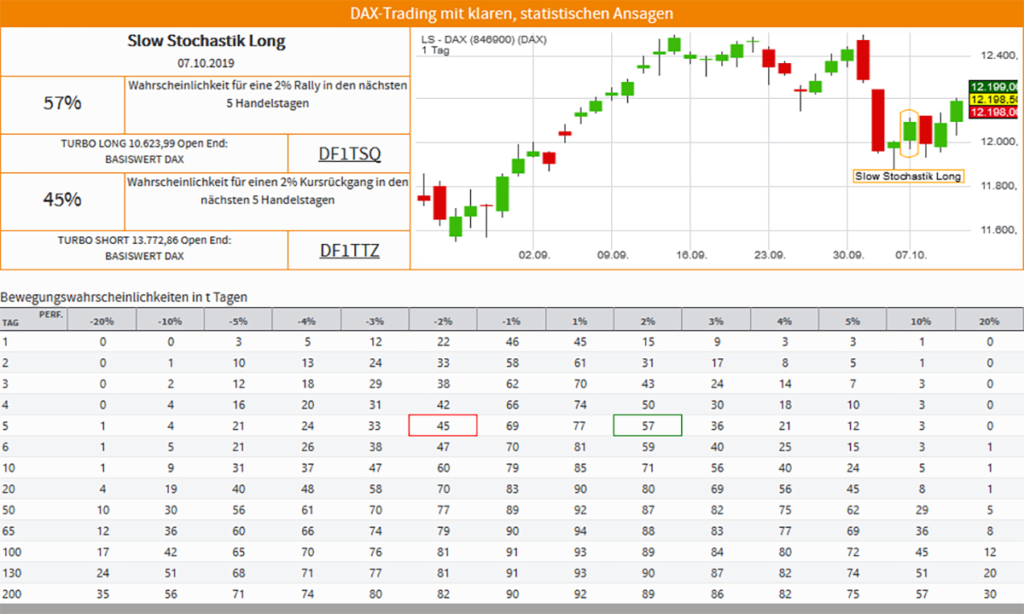The width and height of the screenshot is (1024, 614).
Task: Click the 1% column header
Action: point(580,321)
